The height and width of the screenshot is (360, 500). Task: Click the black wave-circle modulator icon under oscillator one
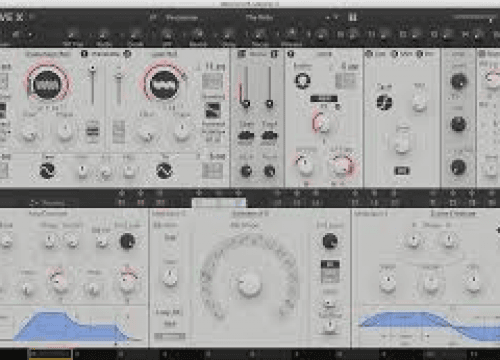click(x=47, y=170)
